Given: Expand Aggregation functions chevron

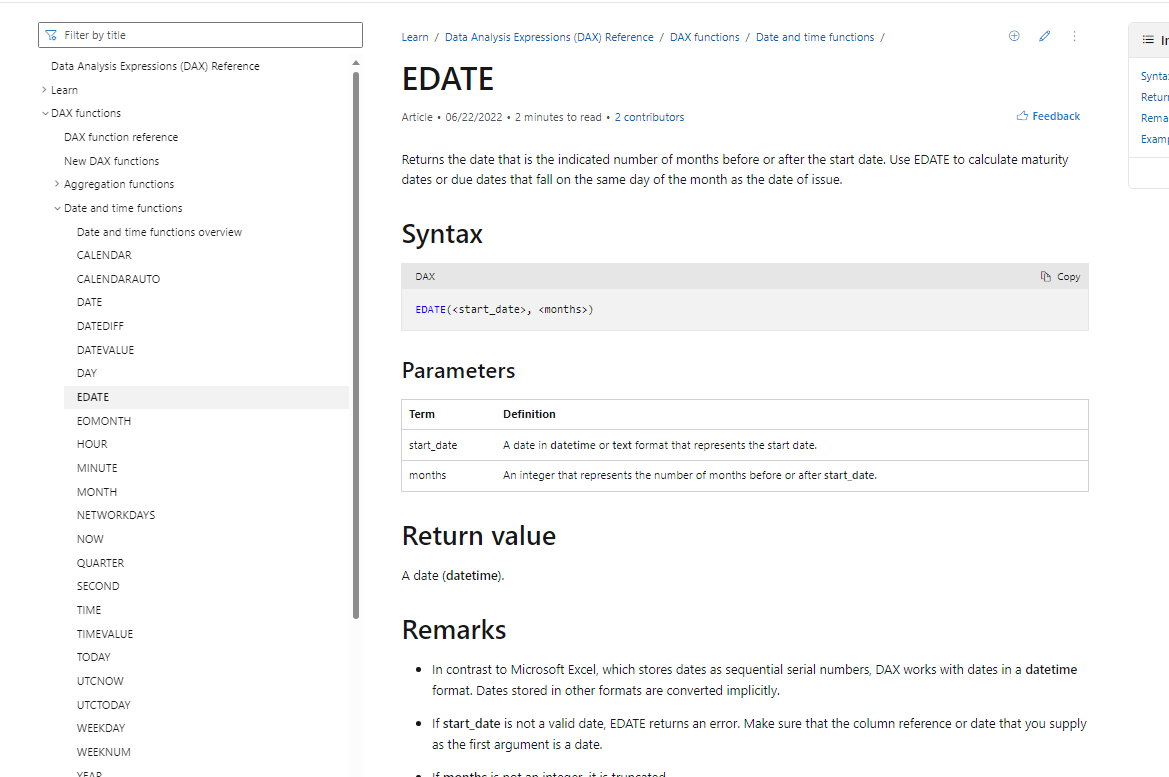Looking at the screenshot, I should coord(57,184).
